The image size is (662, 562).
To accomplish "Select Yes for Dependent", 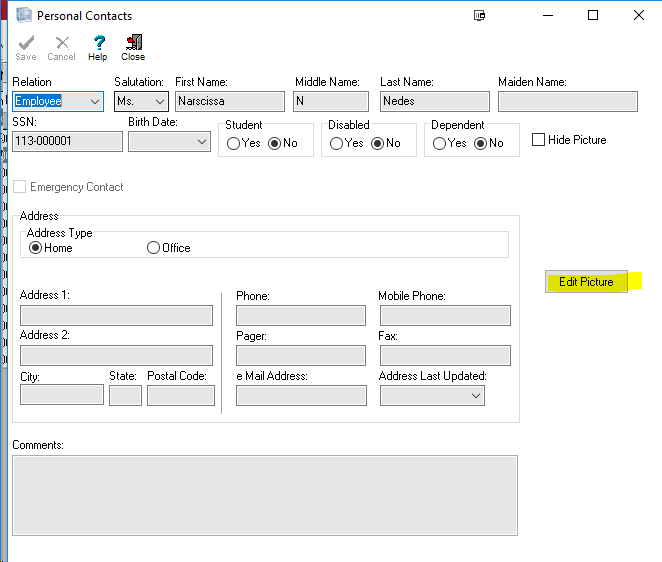I will point(438,143).
